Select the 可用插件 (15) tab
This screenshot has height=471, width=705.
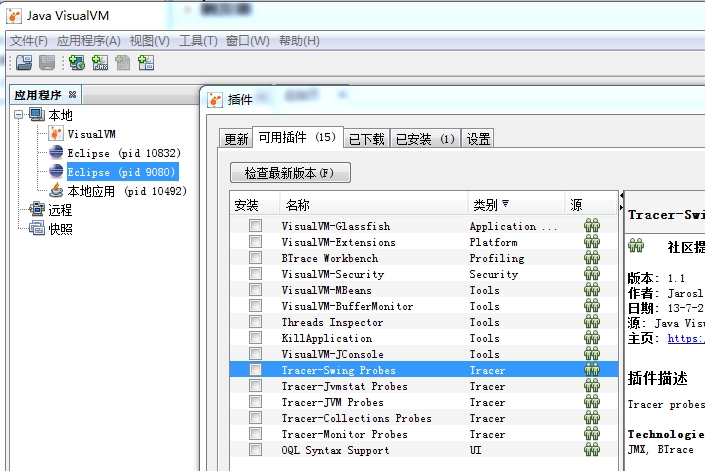coord(298,137)
